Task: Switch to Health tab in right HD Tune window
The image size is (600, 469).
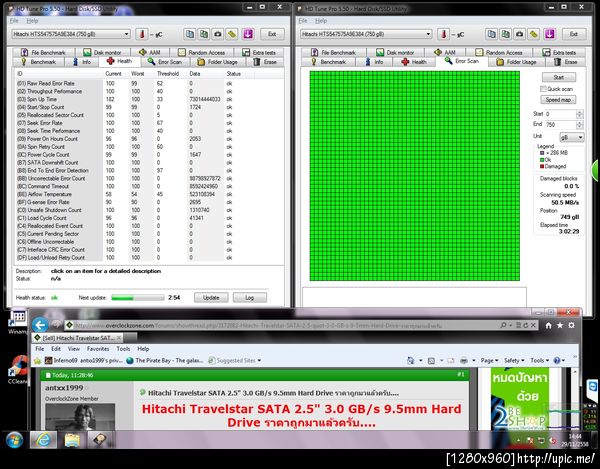Action: pyautogui.click(x=414, y=62)
